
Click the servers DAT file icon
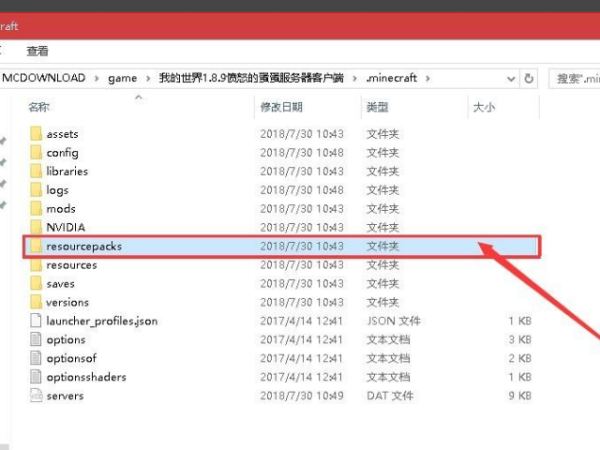point(36,396)
